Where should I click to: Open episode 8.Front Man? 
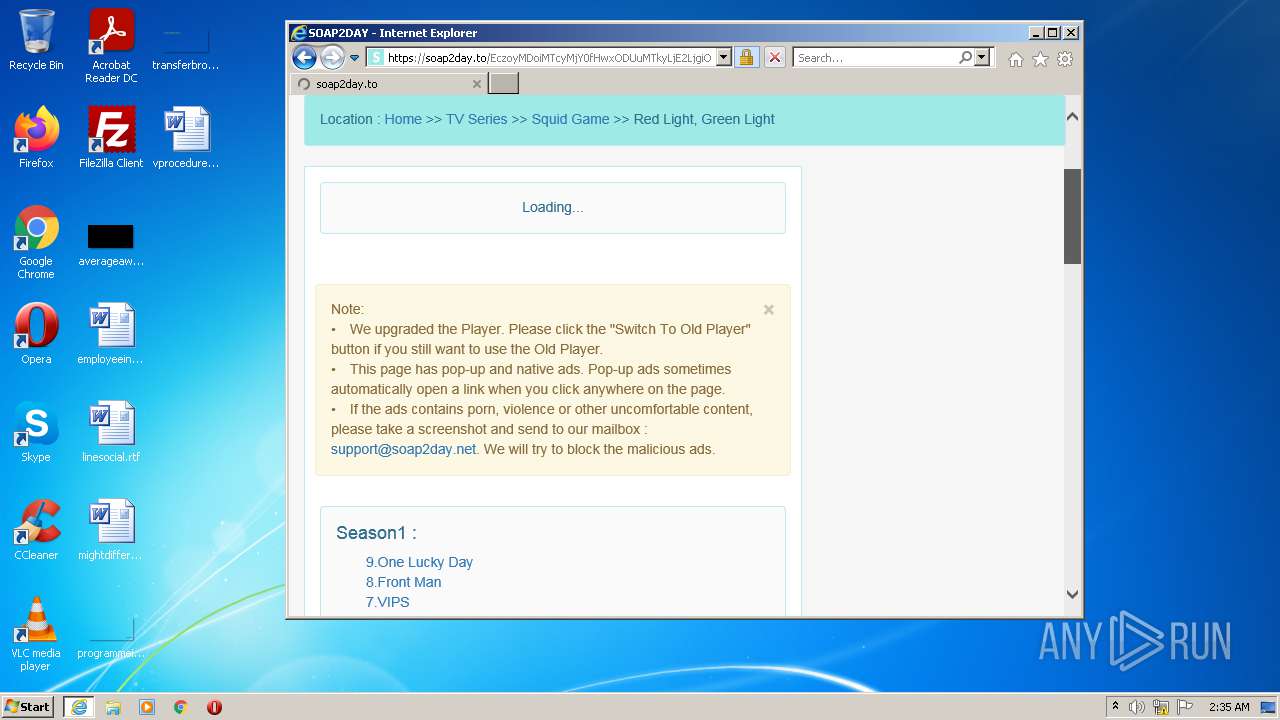coord(403,582)
